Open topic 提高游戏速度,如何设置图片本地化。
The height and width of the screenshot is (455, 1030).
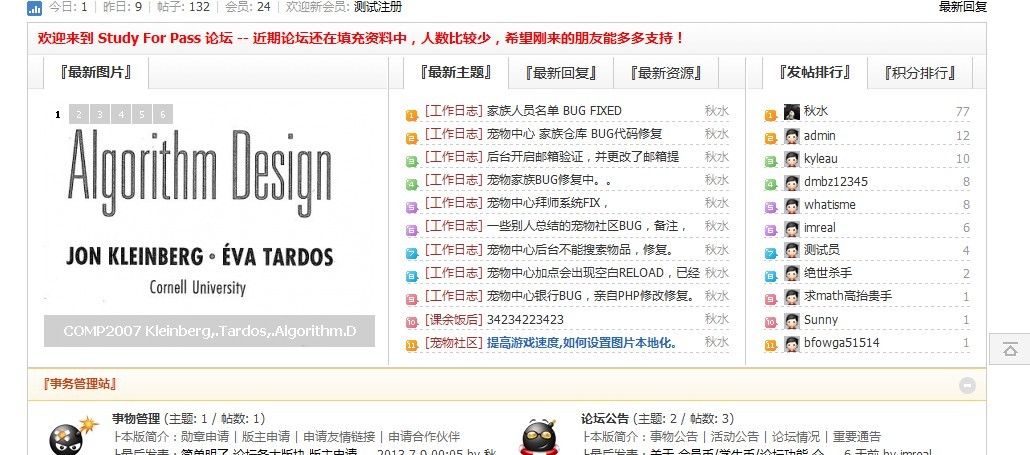(x=582, y=343)
